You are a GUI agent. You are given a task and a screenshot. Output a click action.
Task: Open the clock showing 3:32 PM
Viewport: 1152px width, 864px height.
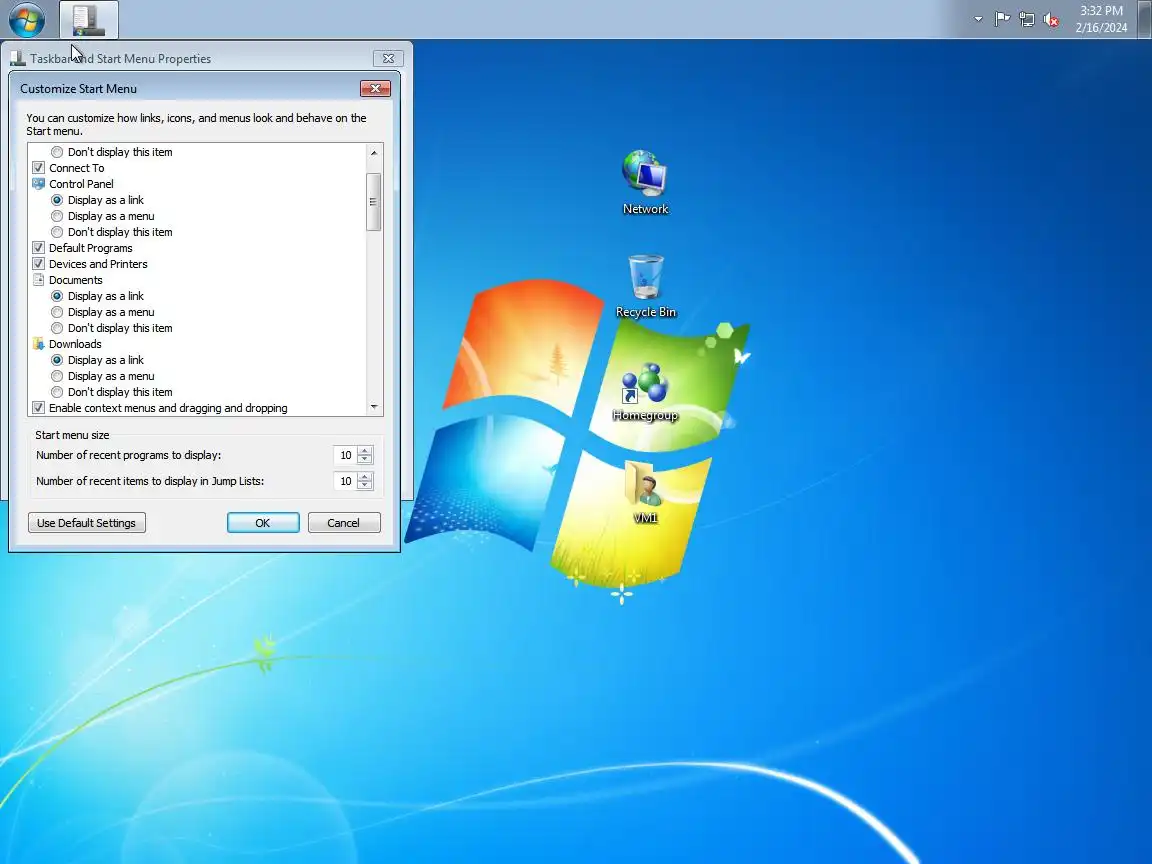click(1101, 19)
